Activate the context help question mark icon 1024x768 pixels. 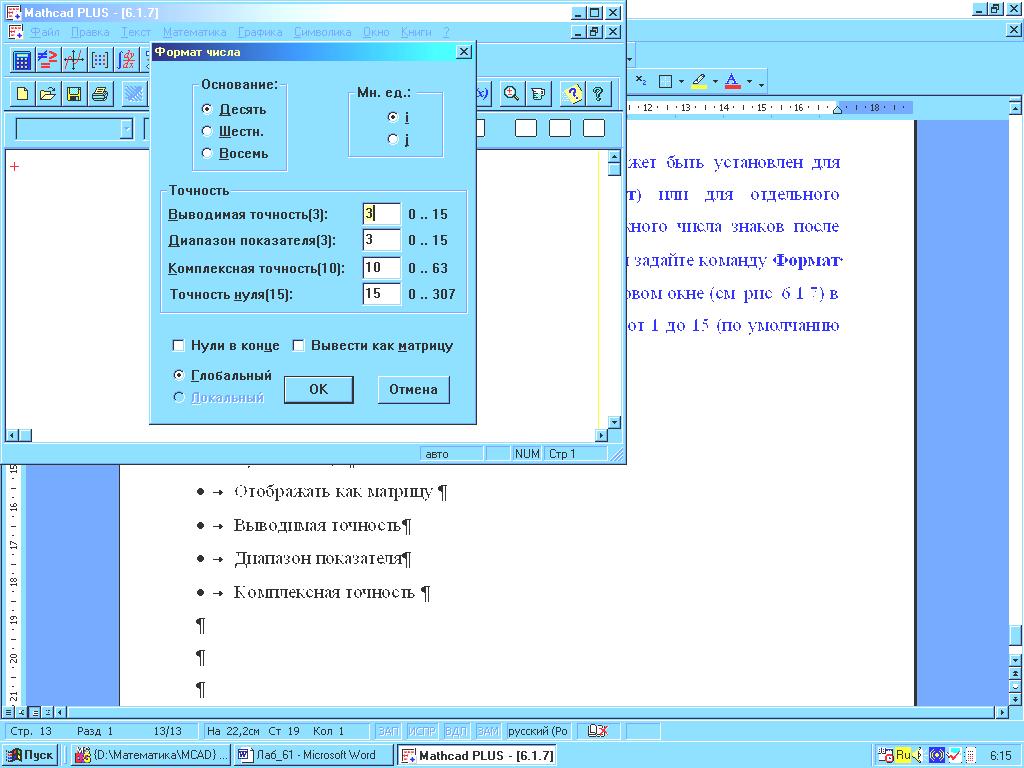598,94
